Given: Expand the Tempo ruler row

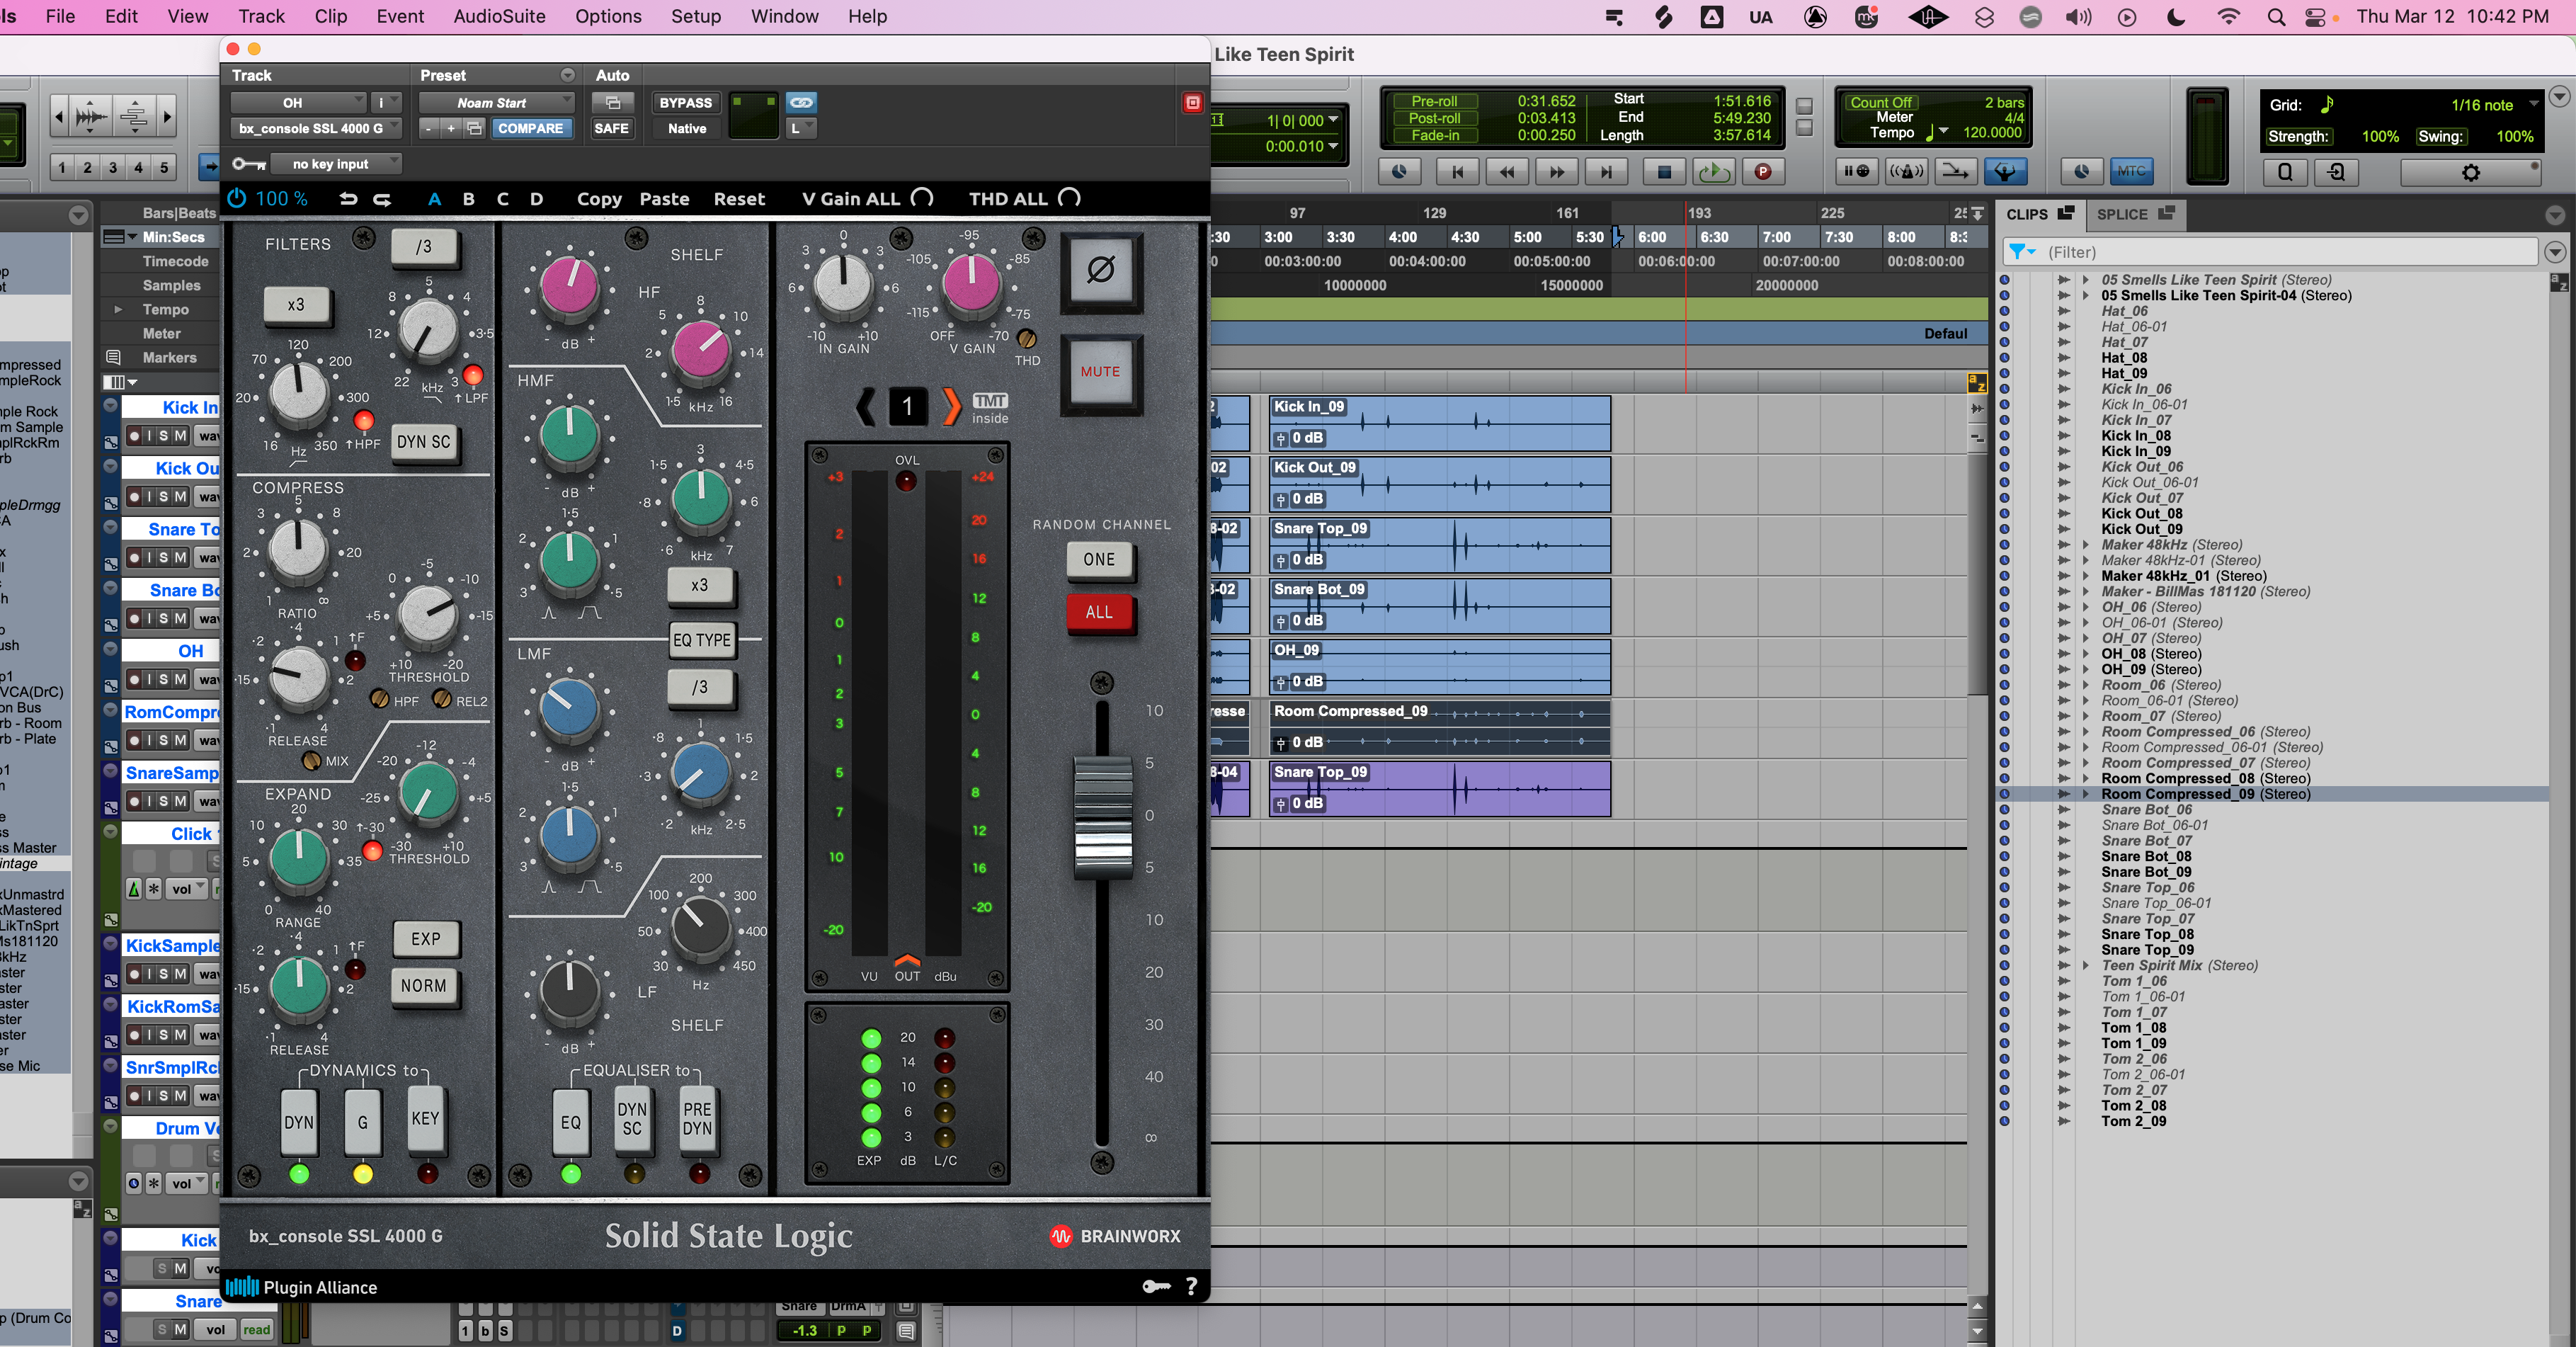Looking at the screenshot, I should 118,310.
